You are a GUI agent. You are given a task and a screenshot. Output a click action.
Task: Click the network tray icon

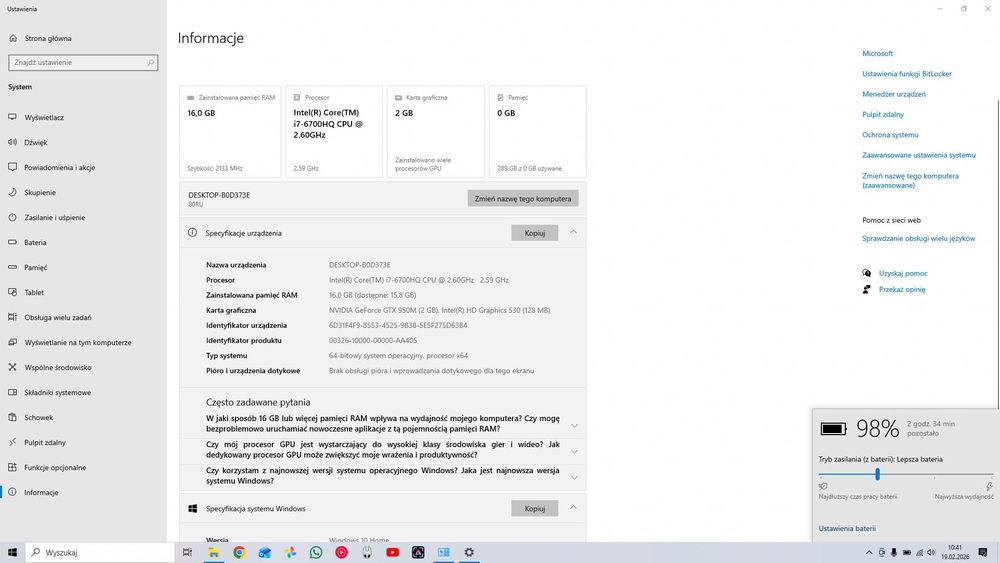(919, 553)
